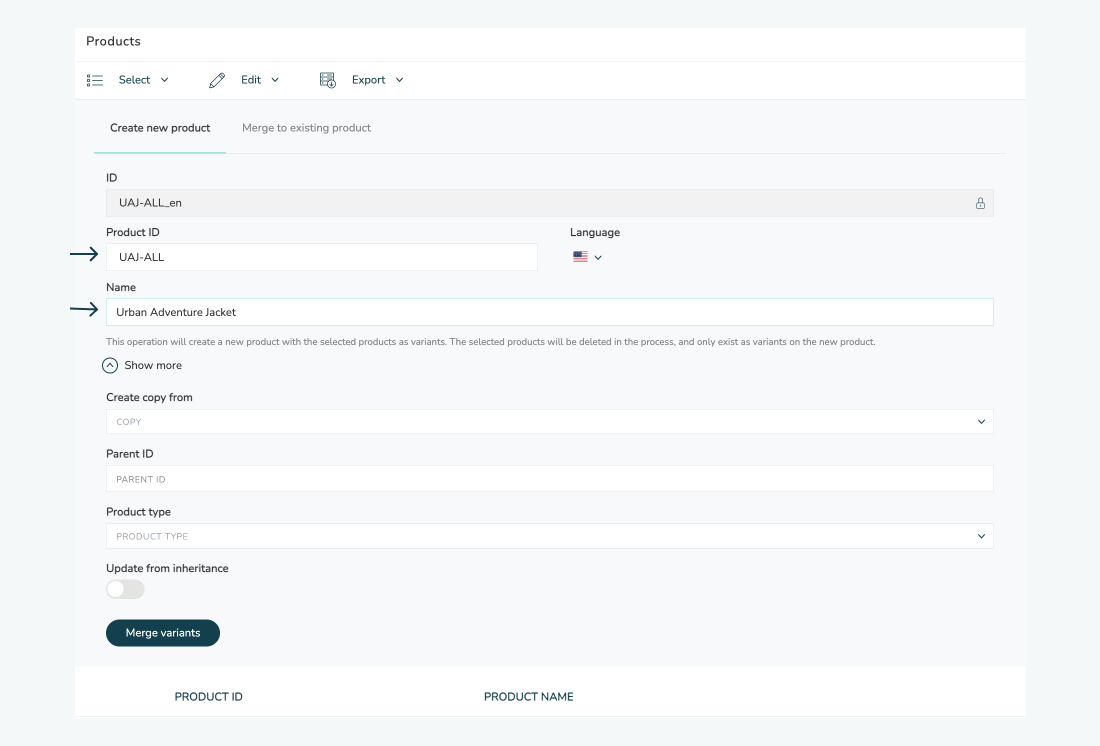This screenshot has height=746, width=1100.
Task: Focus the Name field with Urban Adventure Jacket
Action: click(x=549, y=312)
